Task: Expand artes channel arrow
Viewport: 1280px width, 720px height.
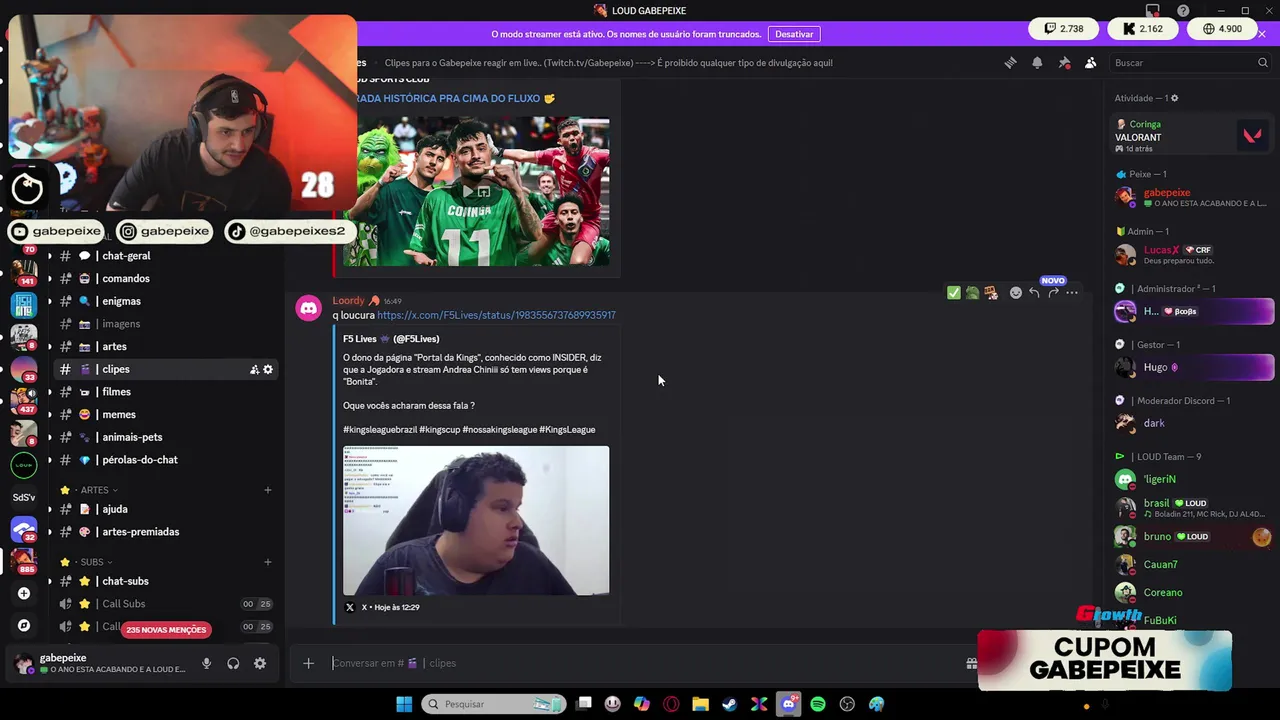Action: click(x=49, y=347)
